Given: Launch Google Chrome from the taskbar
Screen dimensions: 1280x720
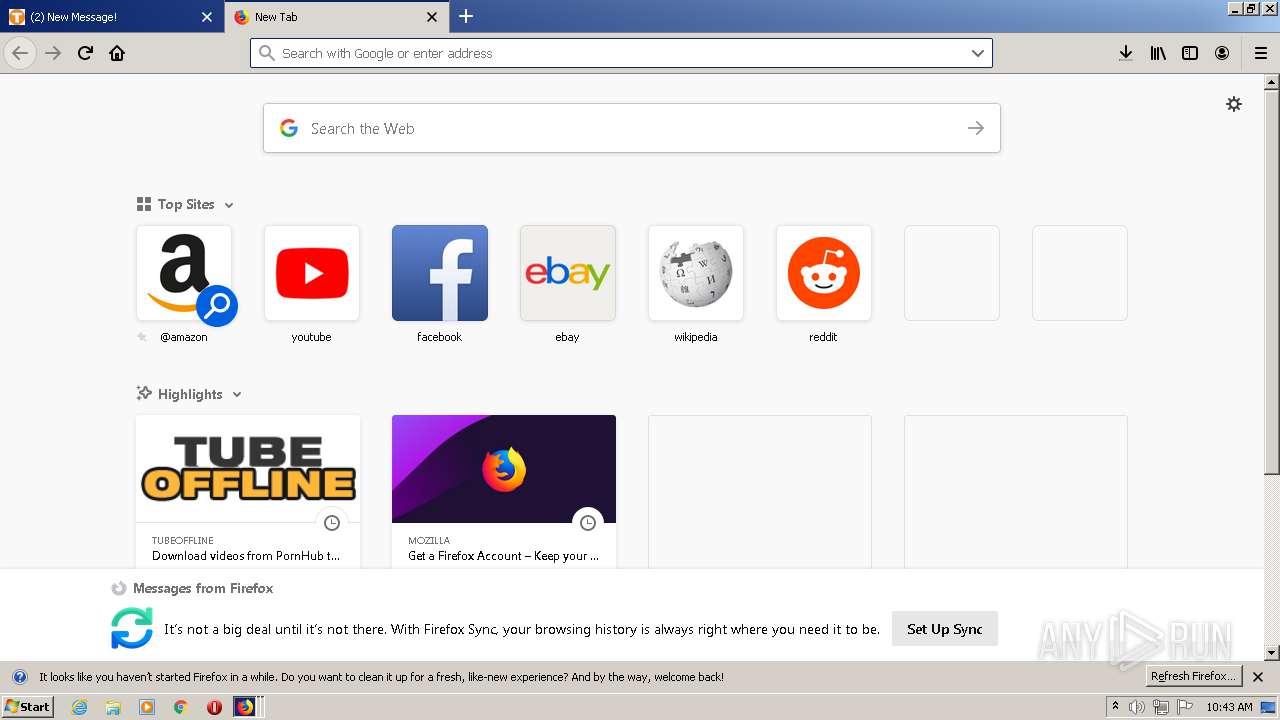Looking at the screenshot, I should (180, 707).
